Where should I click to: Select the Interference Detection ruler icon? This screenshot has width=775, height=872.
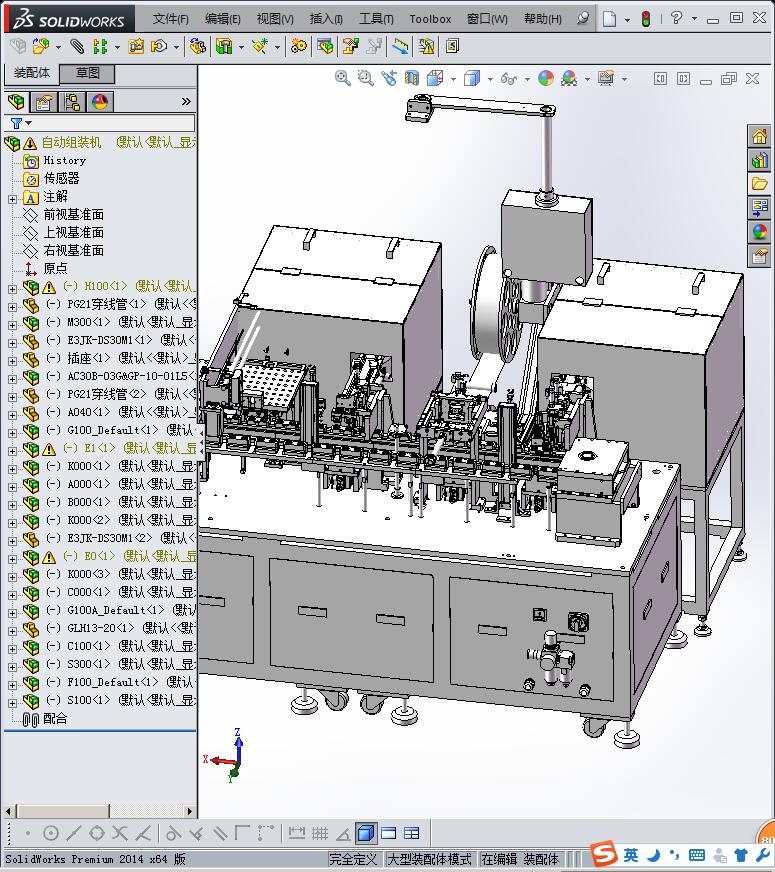tap(400, 46)
